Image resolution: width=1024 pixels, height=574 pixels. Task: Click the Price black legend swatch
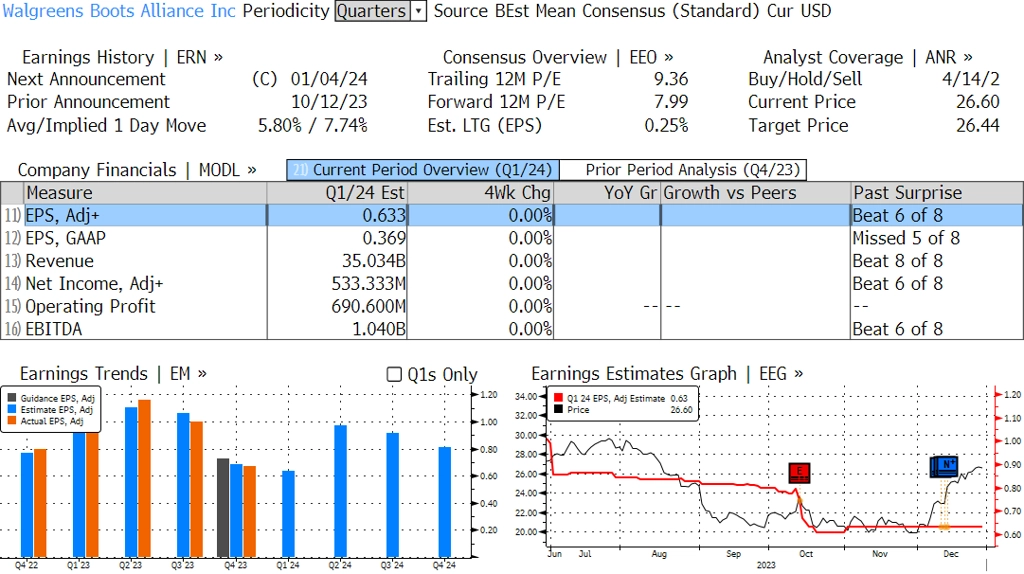click(x=558, y=409)
